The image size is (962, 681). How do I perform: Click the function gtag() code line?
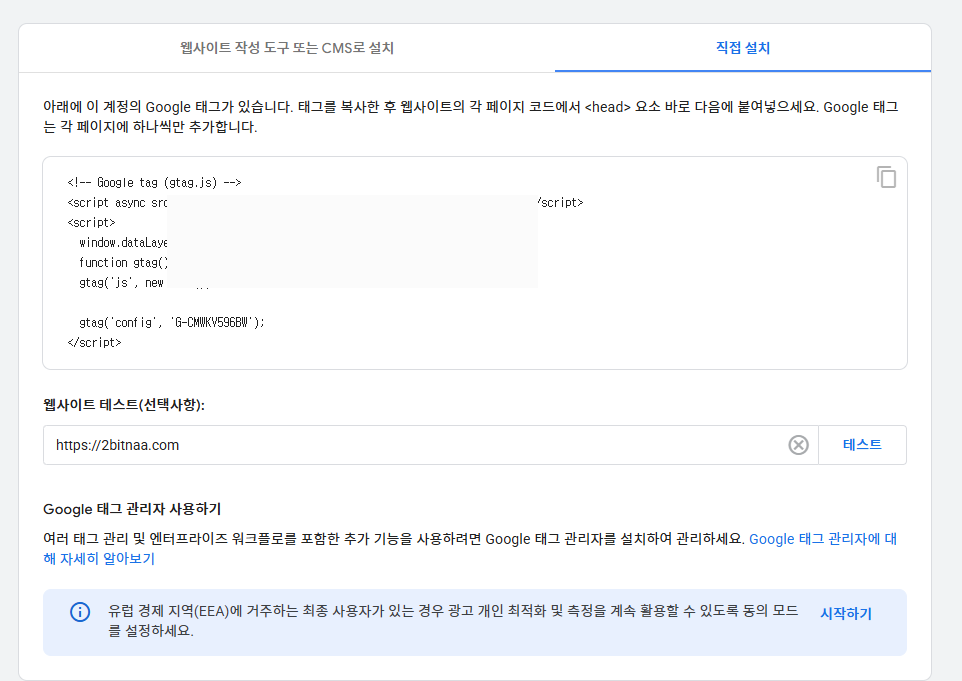pos(123,263)
